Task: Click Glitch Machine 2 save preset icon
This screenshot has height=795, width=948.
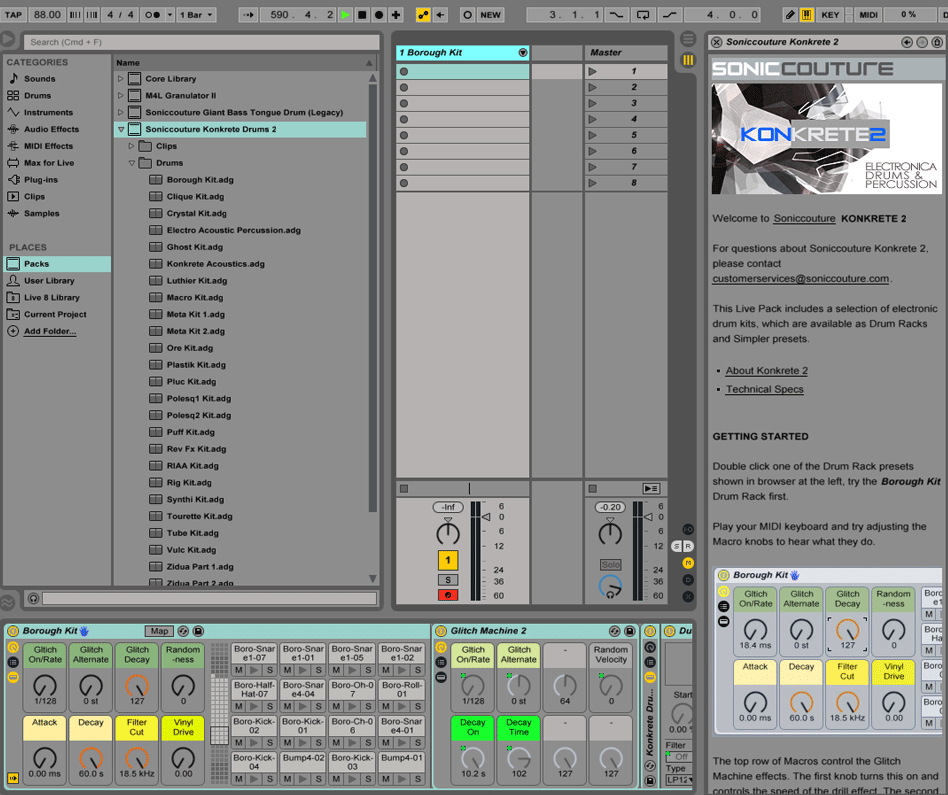Action: (x=629, y=631)
